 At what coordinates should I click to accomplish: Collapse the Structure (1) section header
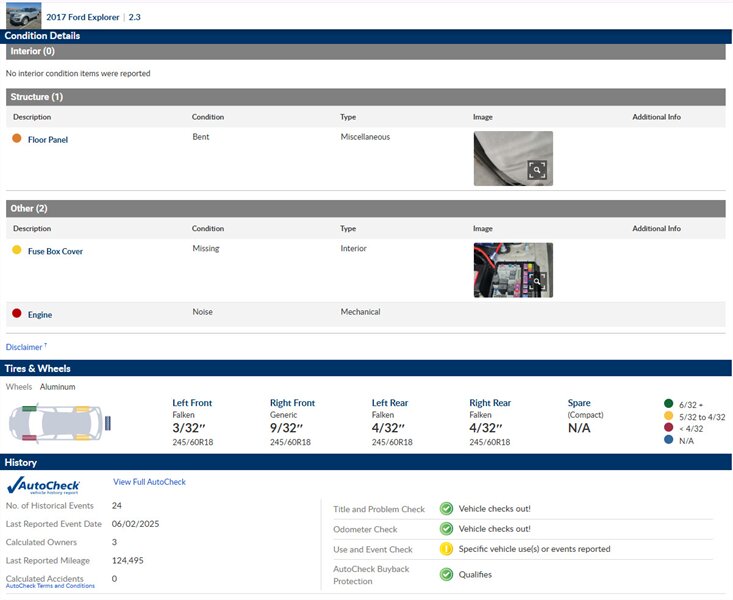(x=365, y=97)
